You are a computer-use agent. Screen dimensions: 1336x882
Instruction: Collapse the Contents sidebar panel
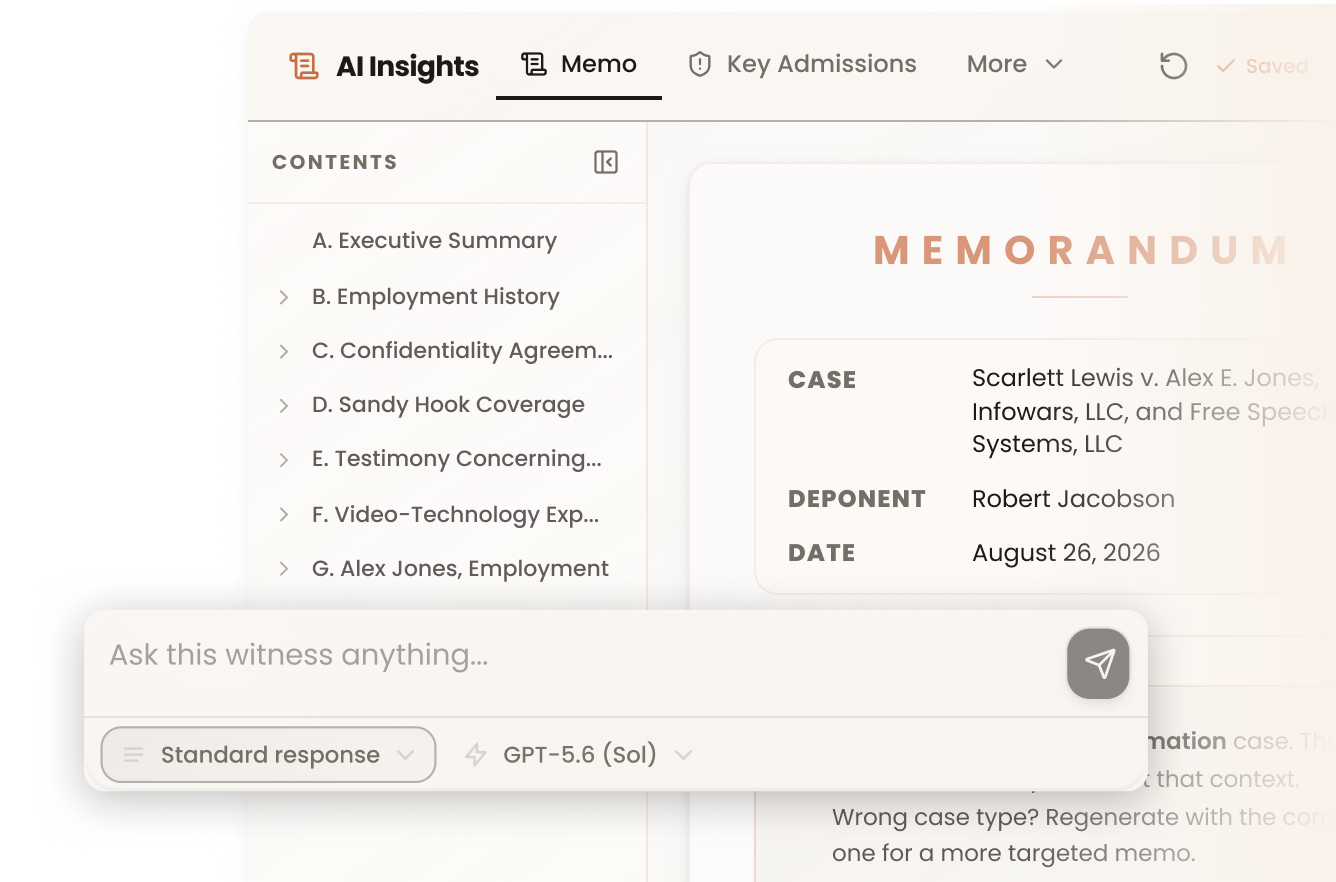pyautogui.click(x=606, y=162)
